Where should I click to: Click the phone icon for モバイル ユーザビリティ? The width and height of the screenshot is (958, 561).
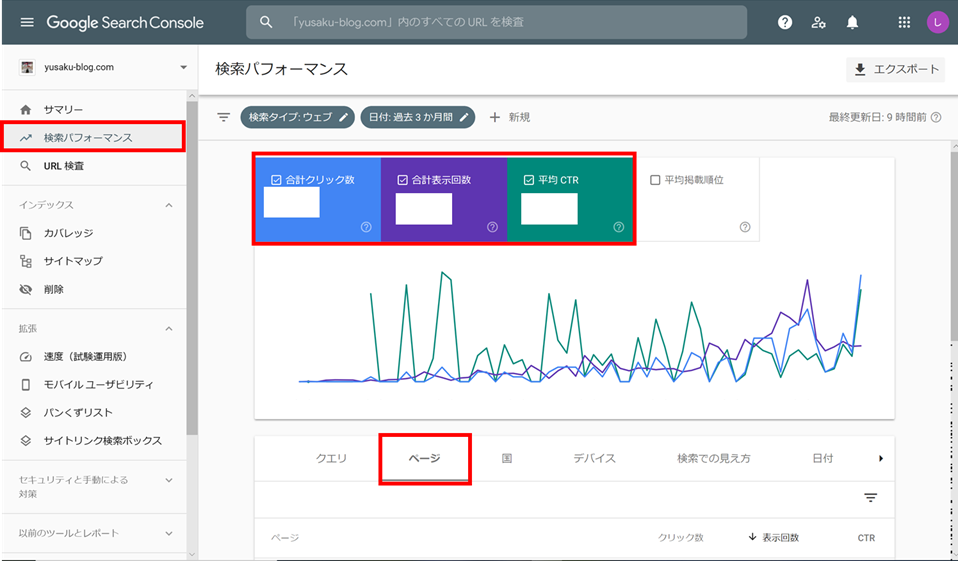click(x=26, y=384)
